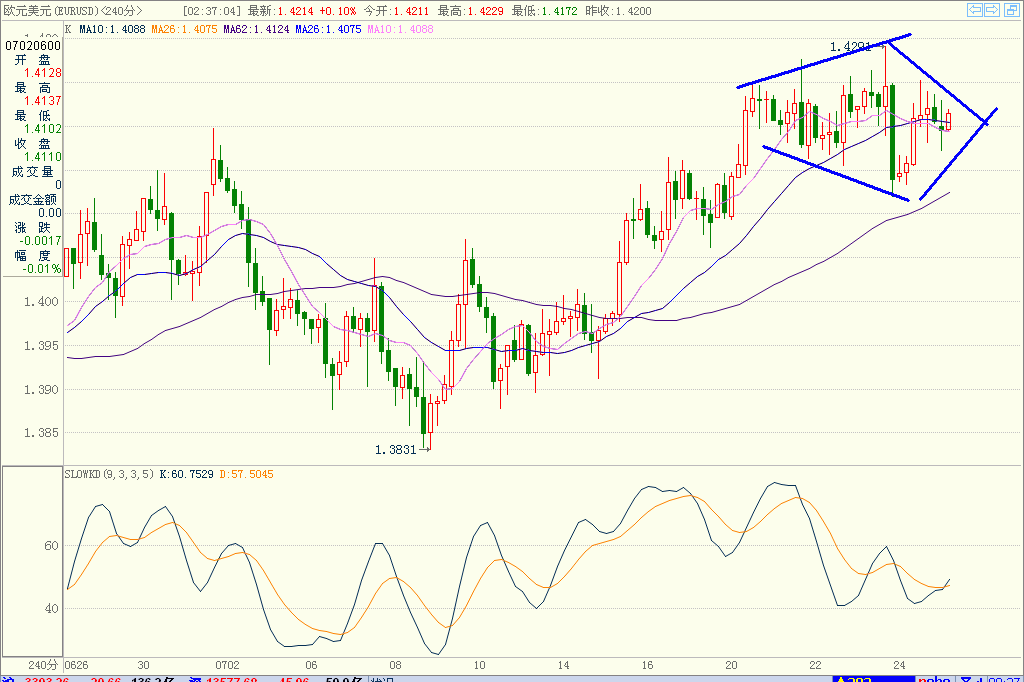Click the 1.400 price axis label
1024x682 pixels.
tap(41, 302)
